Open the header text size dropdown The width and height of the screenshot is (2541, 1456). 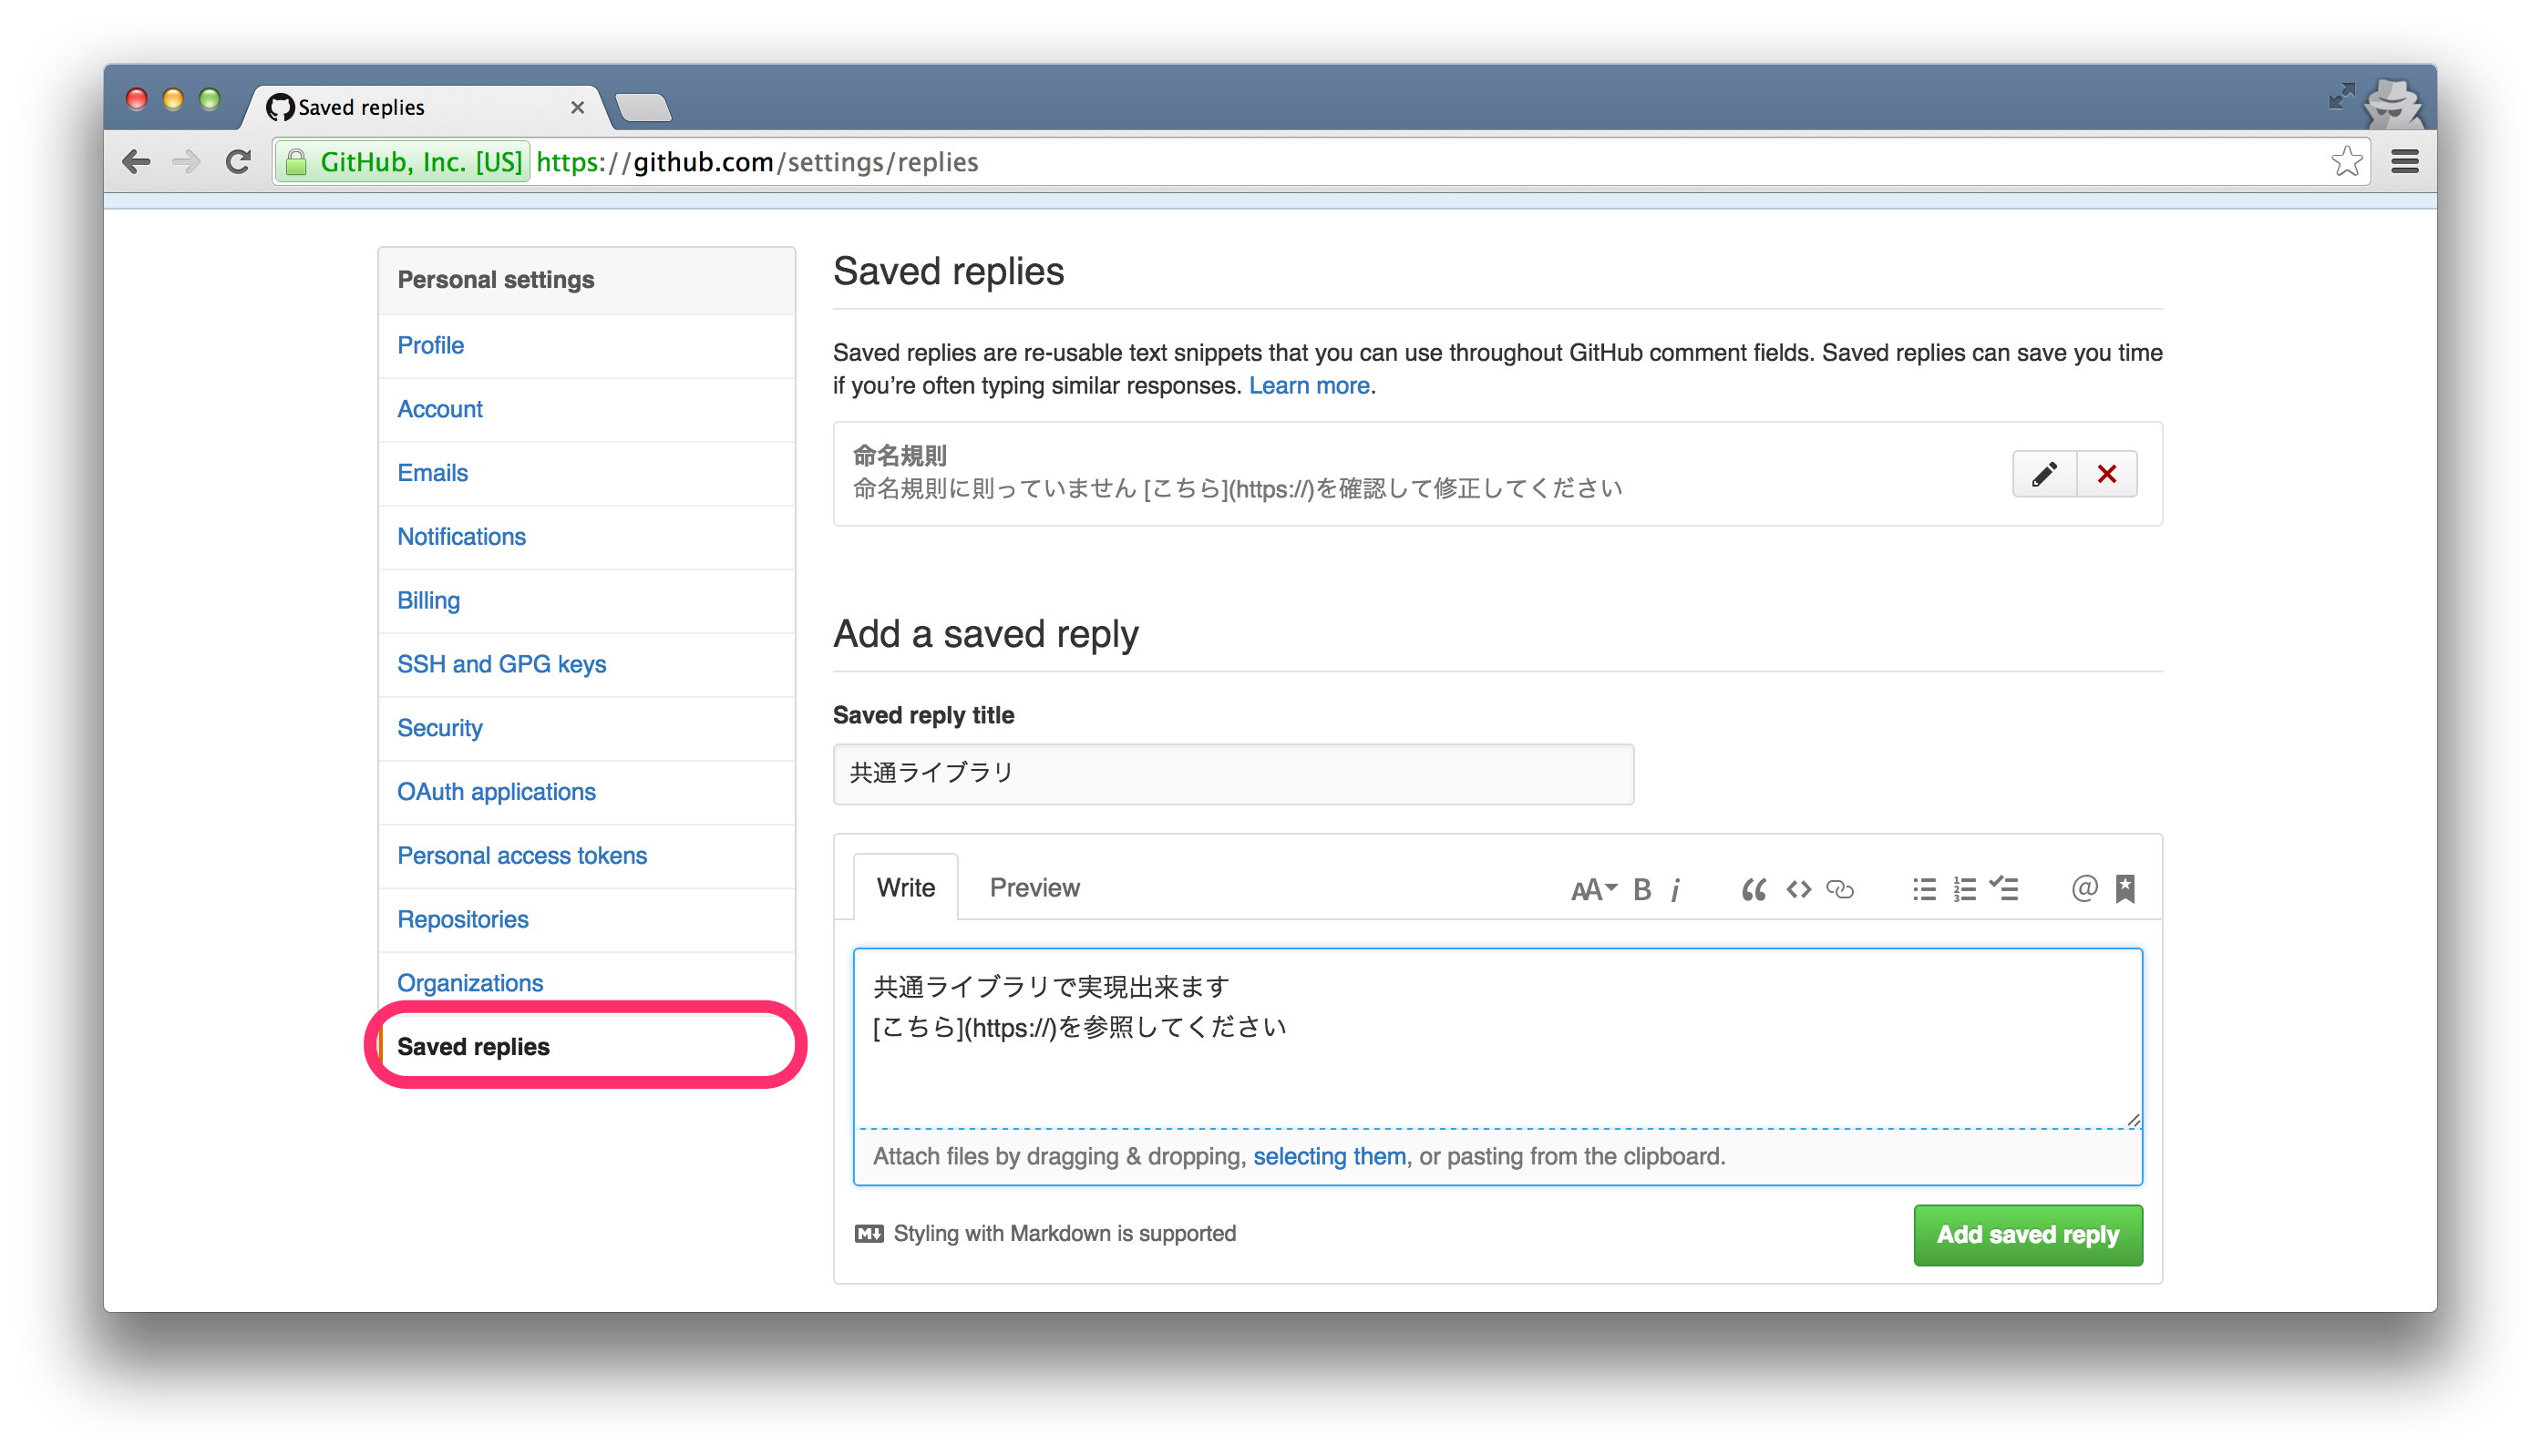[x=1593, y=889]
